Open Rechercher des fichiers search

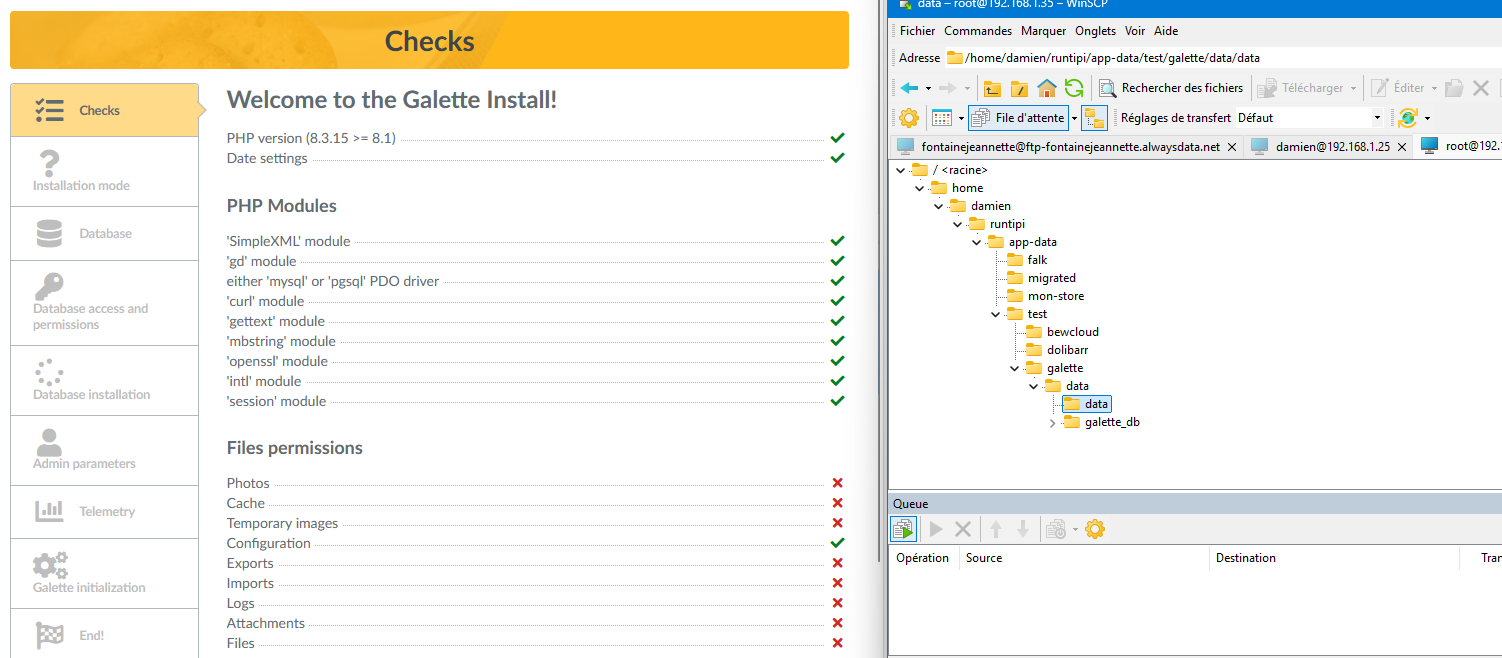click(1172, 88)
